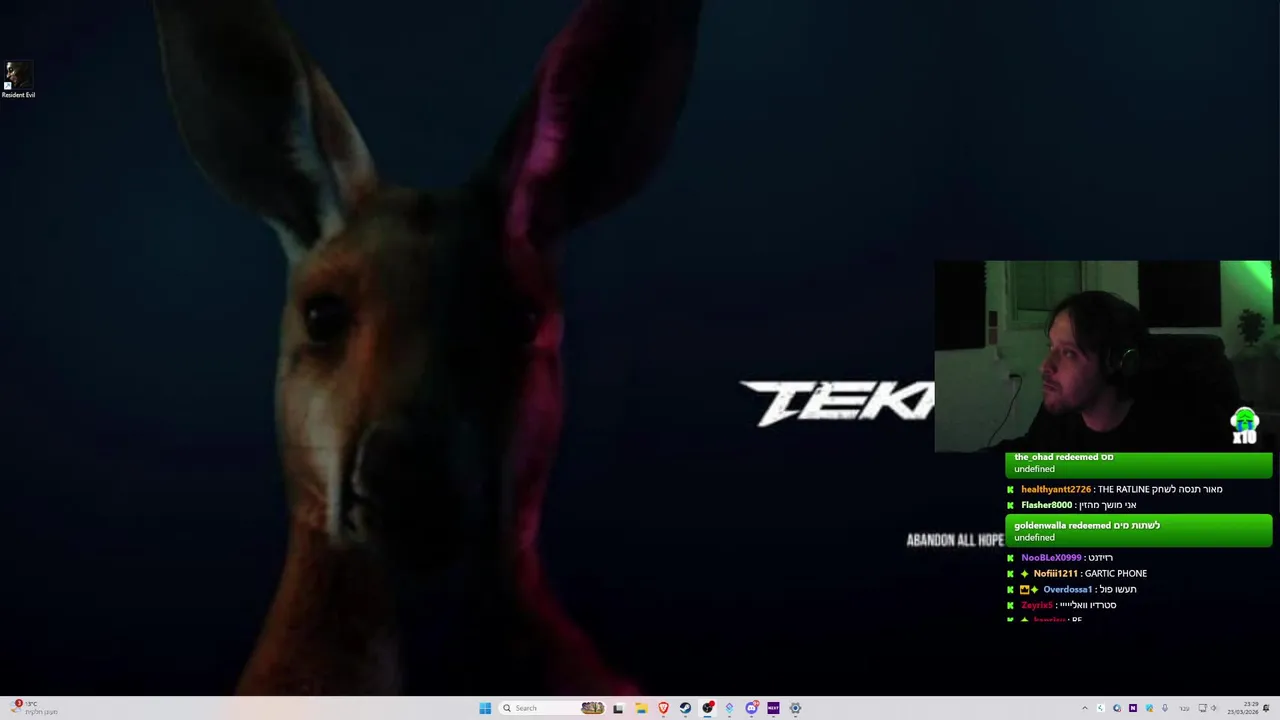
Task: Click the streamer webcam overlay
Action: coord(1103,357)
